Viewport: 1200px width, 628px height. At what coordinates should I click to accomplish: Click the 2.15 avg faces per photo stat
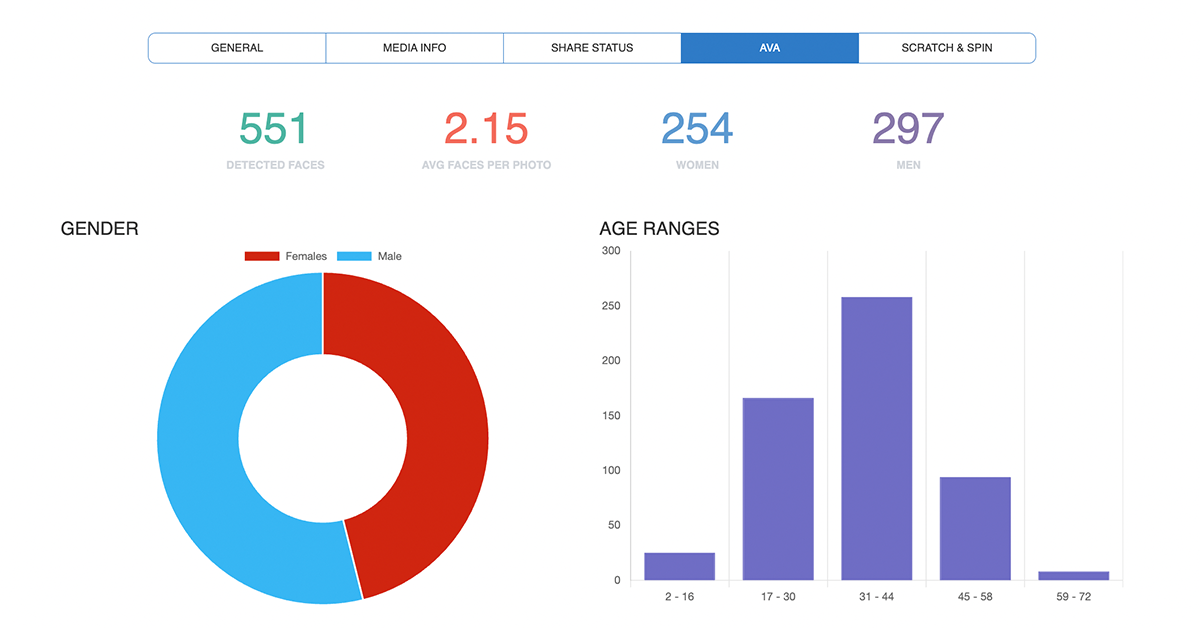click(x=486, y=129)
